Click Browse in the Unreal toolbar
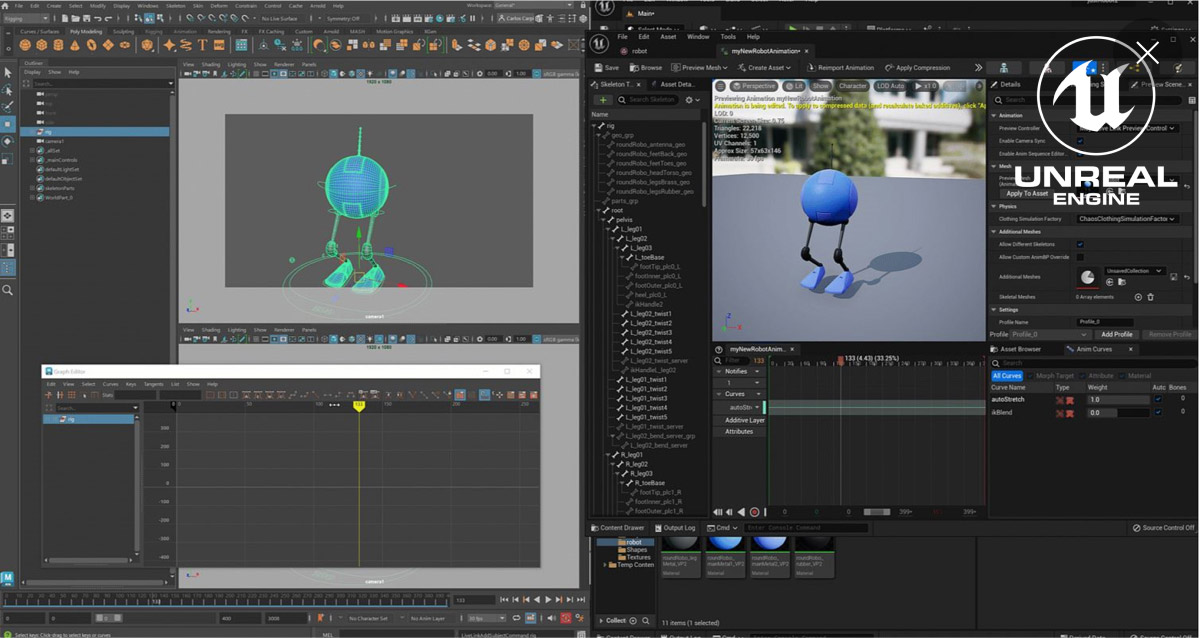Screen dimensions: 1200x638 646,68
